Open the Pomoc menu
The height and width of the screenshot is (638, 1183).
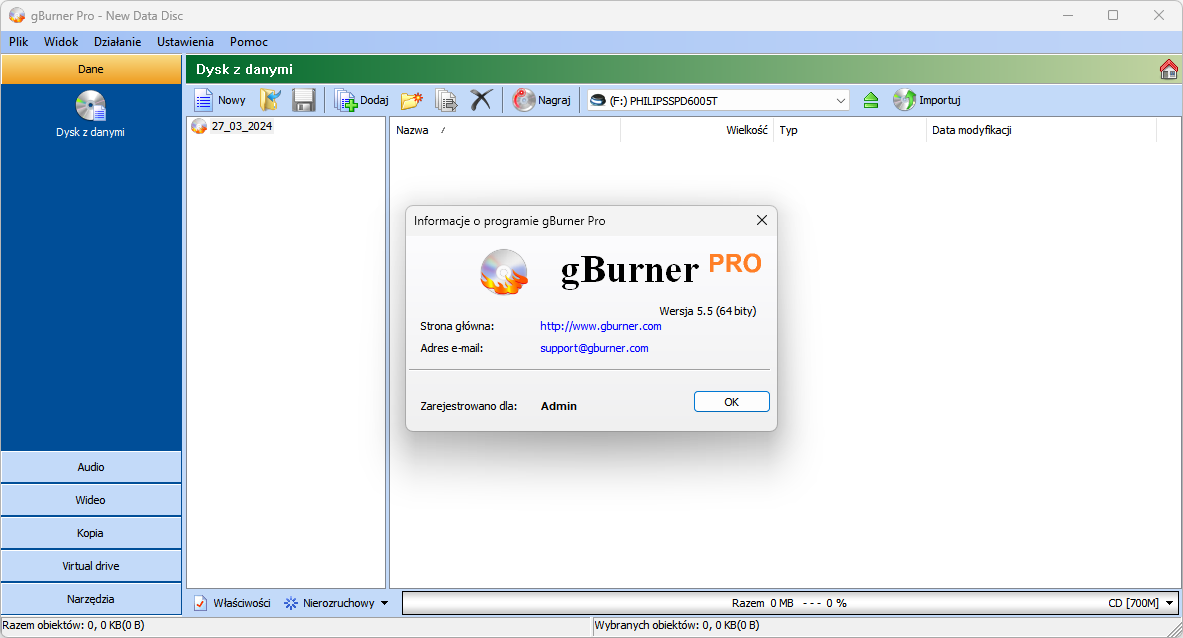tap(249, 42)
